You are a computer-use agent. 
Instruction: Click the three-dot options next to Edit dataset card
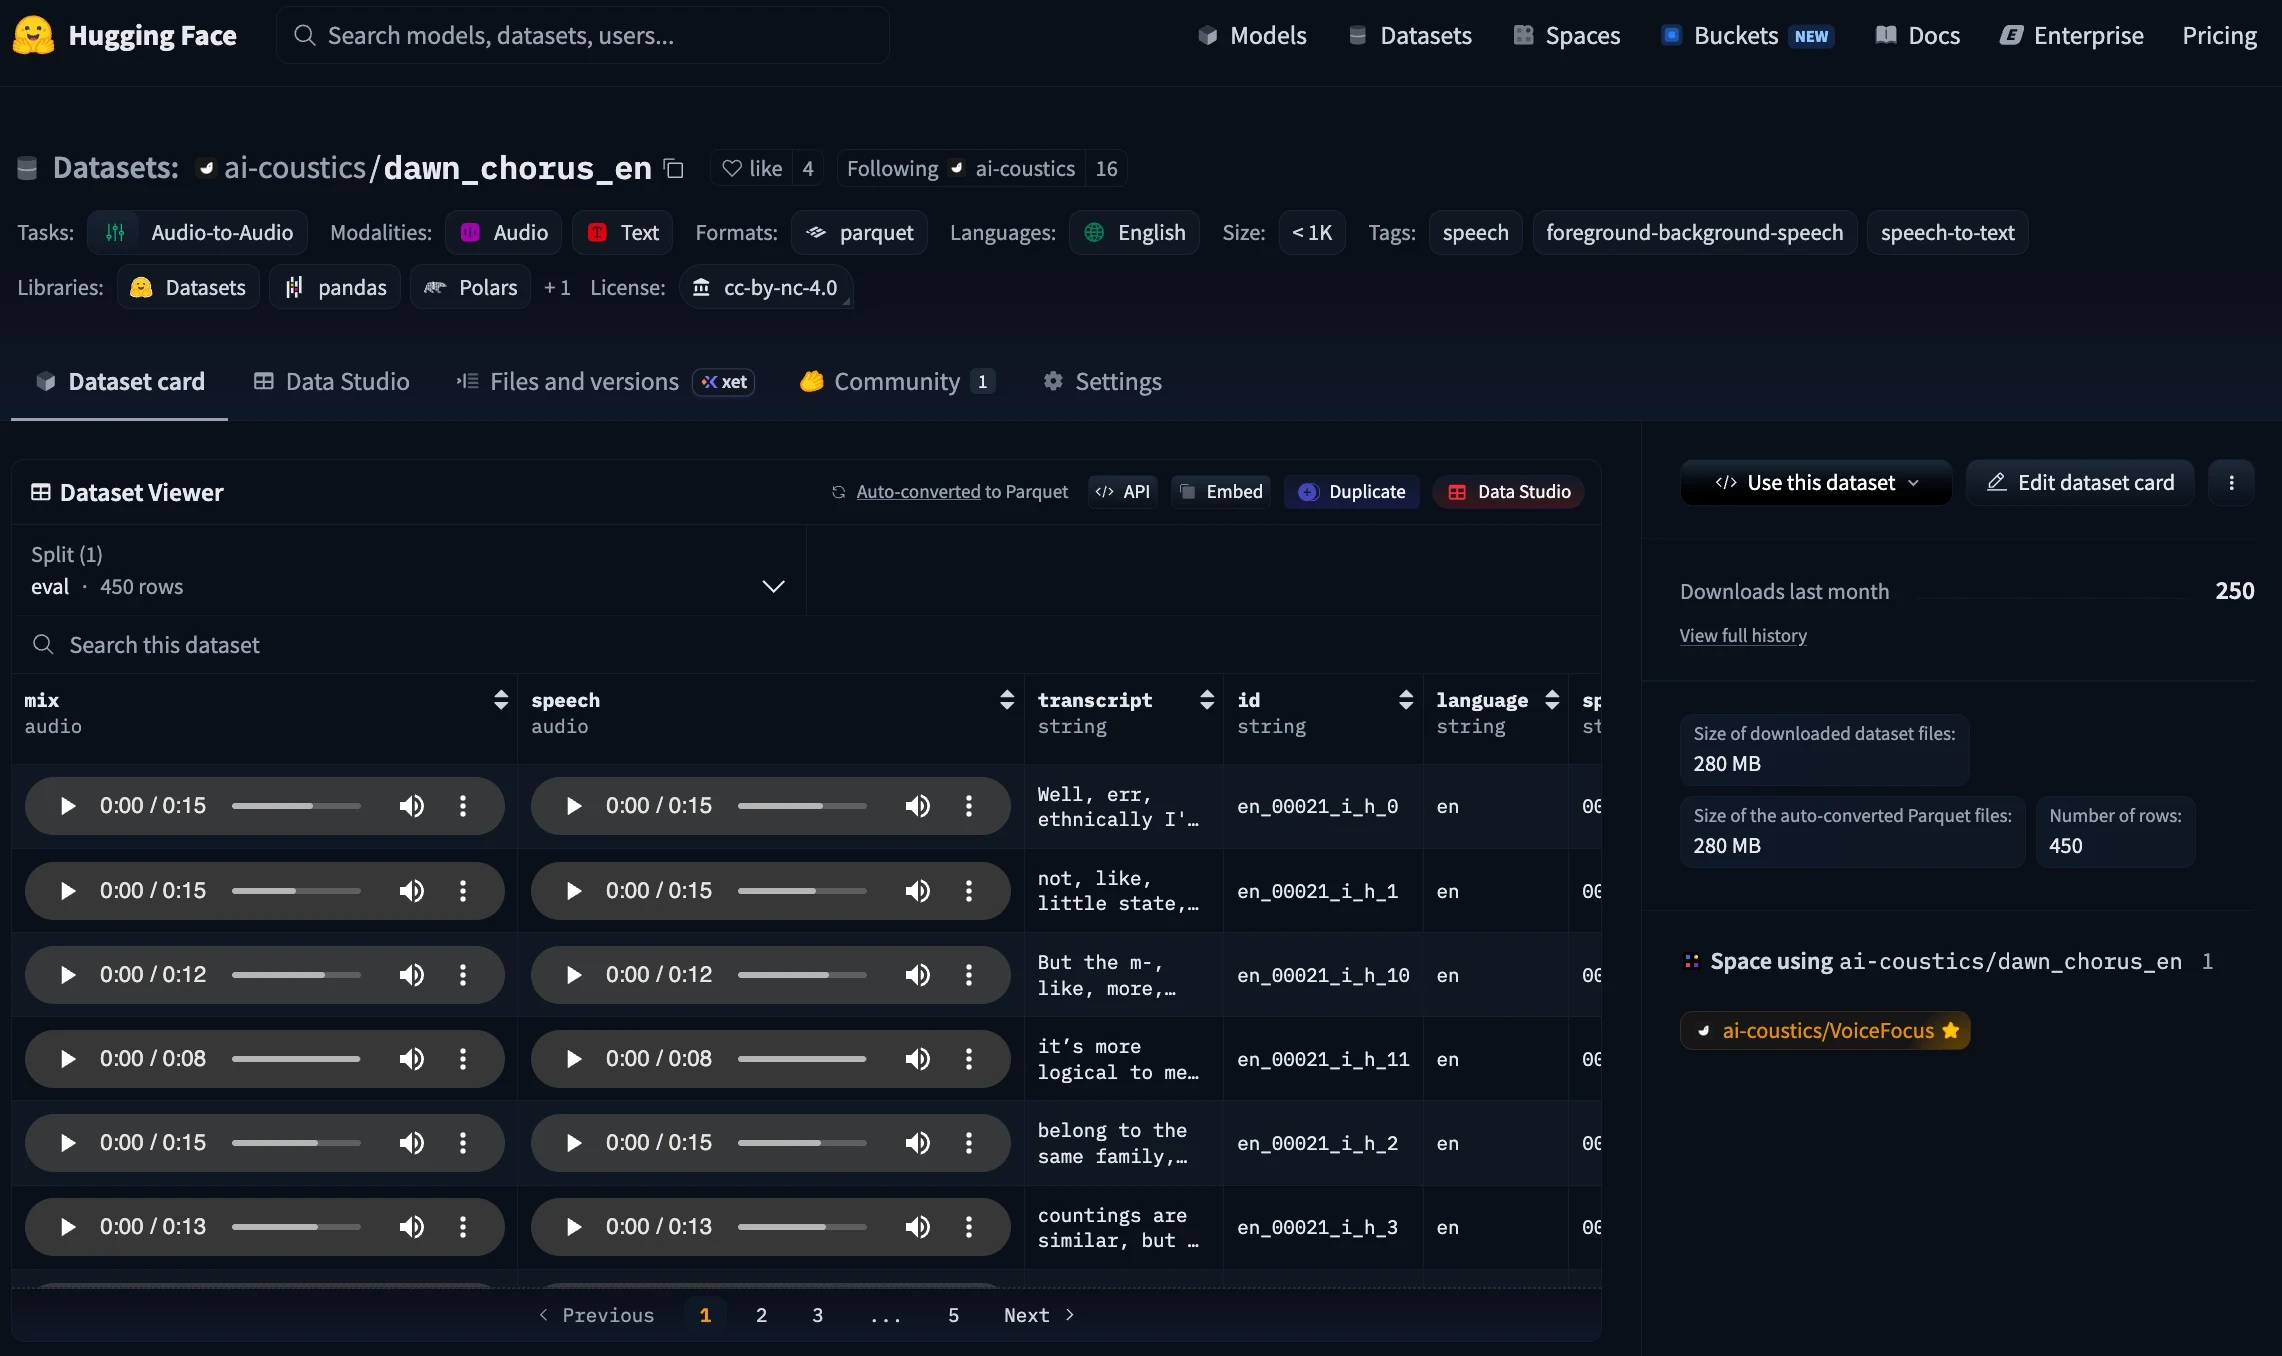tap(2231, 482)
